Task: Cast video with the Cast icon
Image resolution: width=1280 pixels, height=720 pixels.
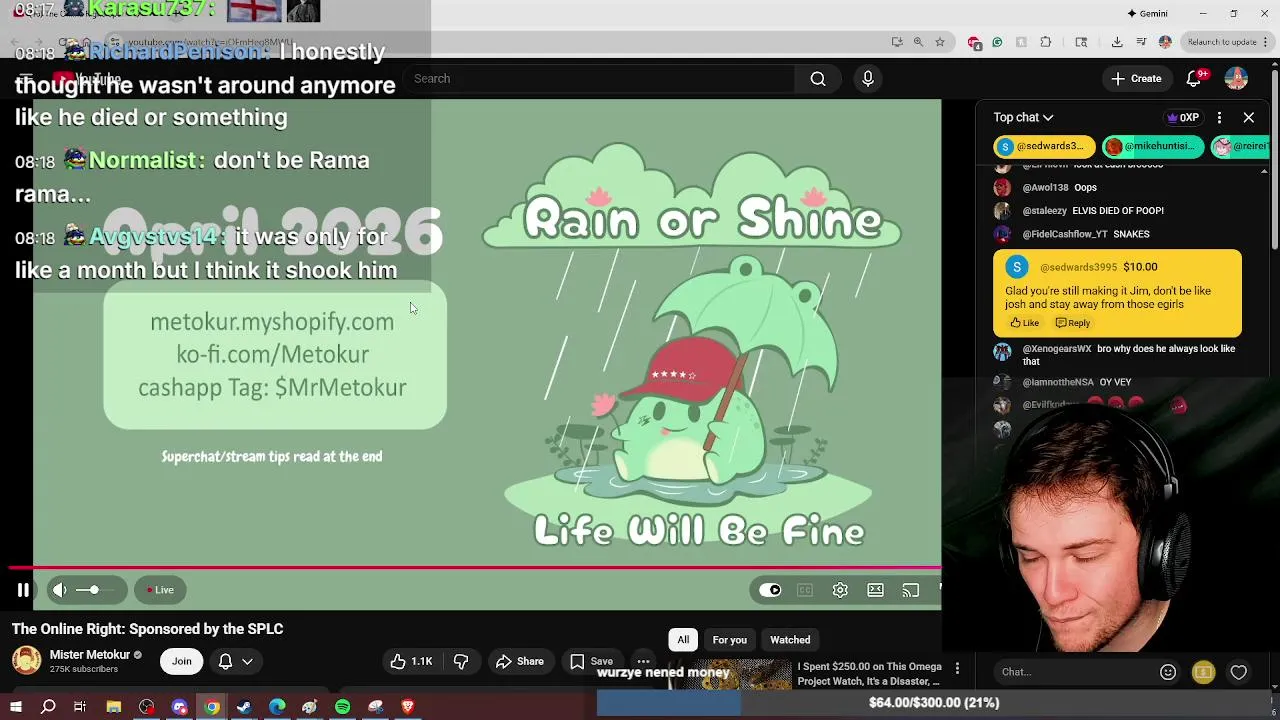Action: click(x=910, y=590)
